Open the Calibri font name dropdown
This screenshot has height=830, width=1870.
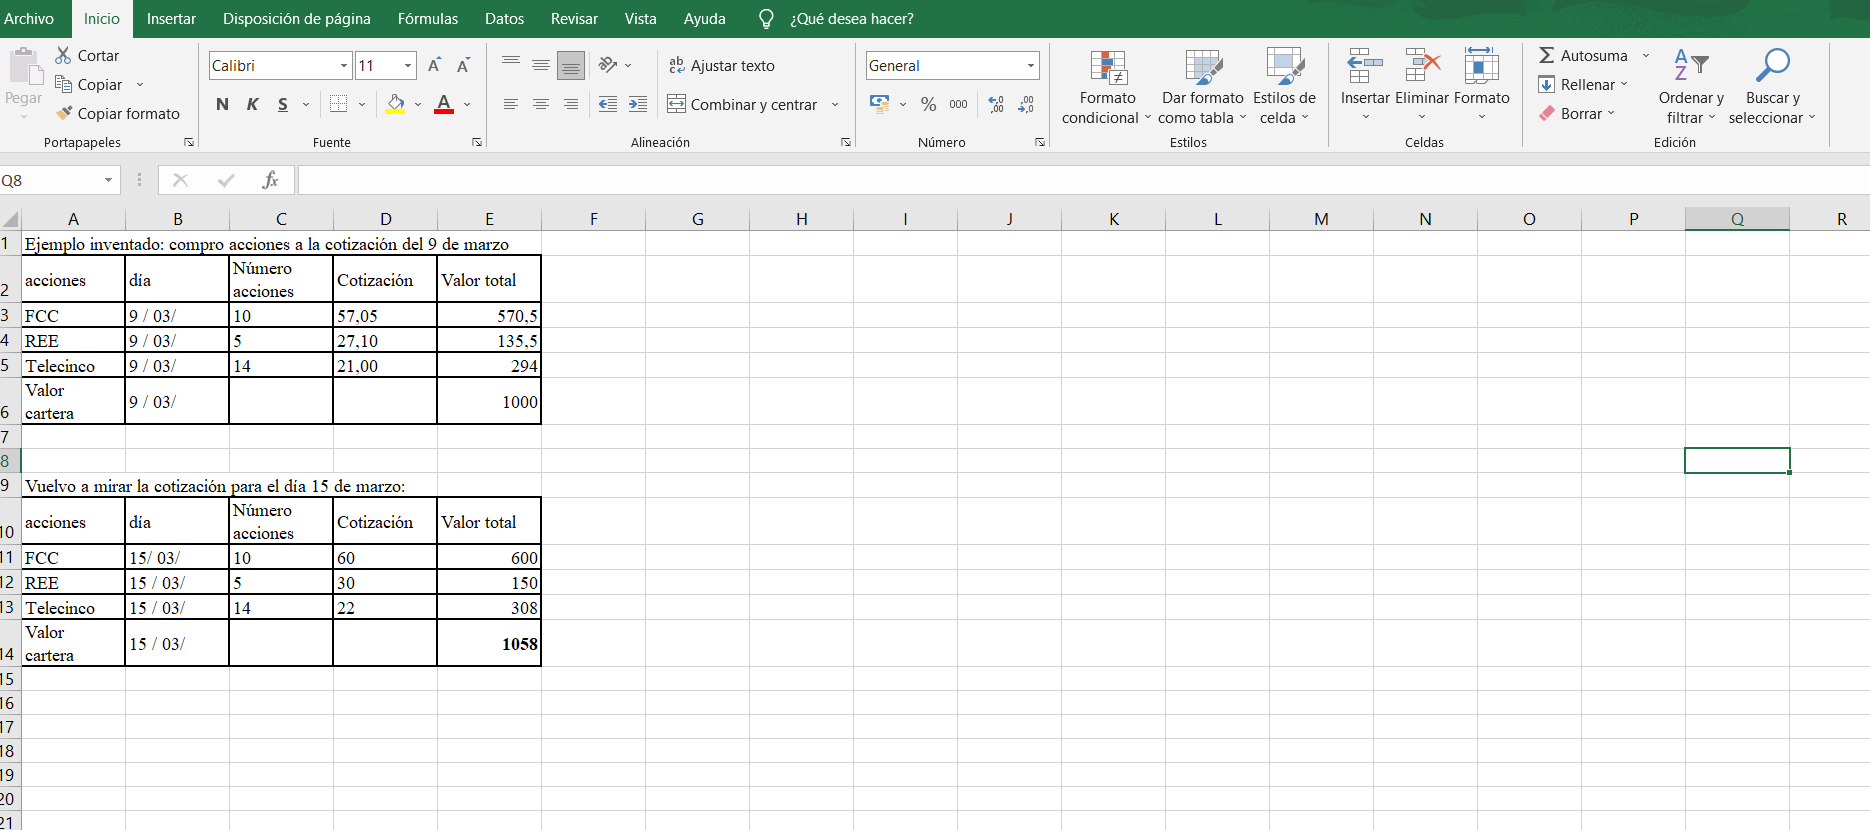point(344,65)
